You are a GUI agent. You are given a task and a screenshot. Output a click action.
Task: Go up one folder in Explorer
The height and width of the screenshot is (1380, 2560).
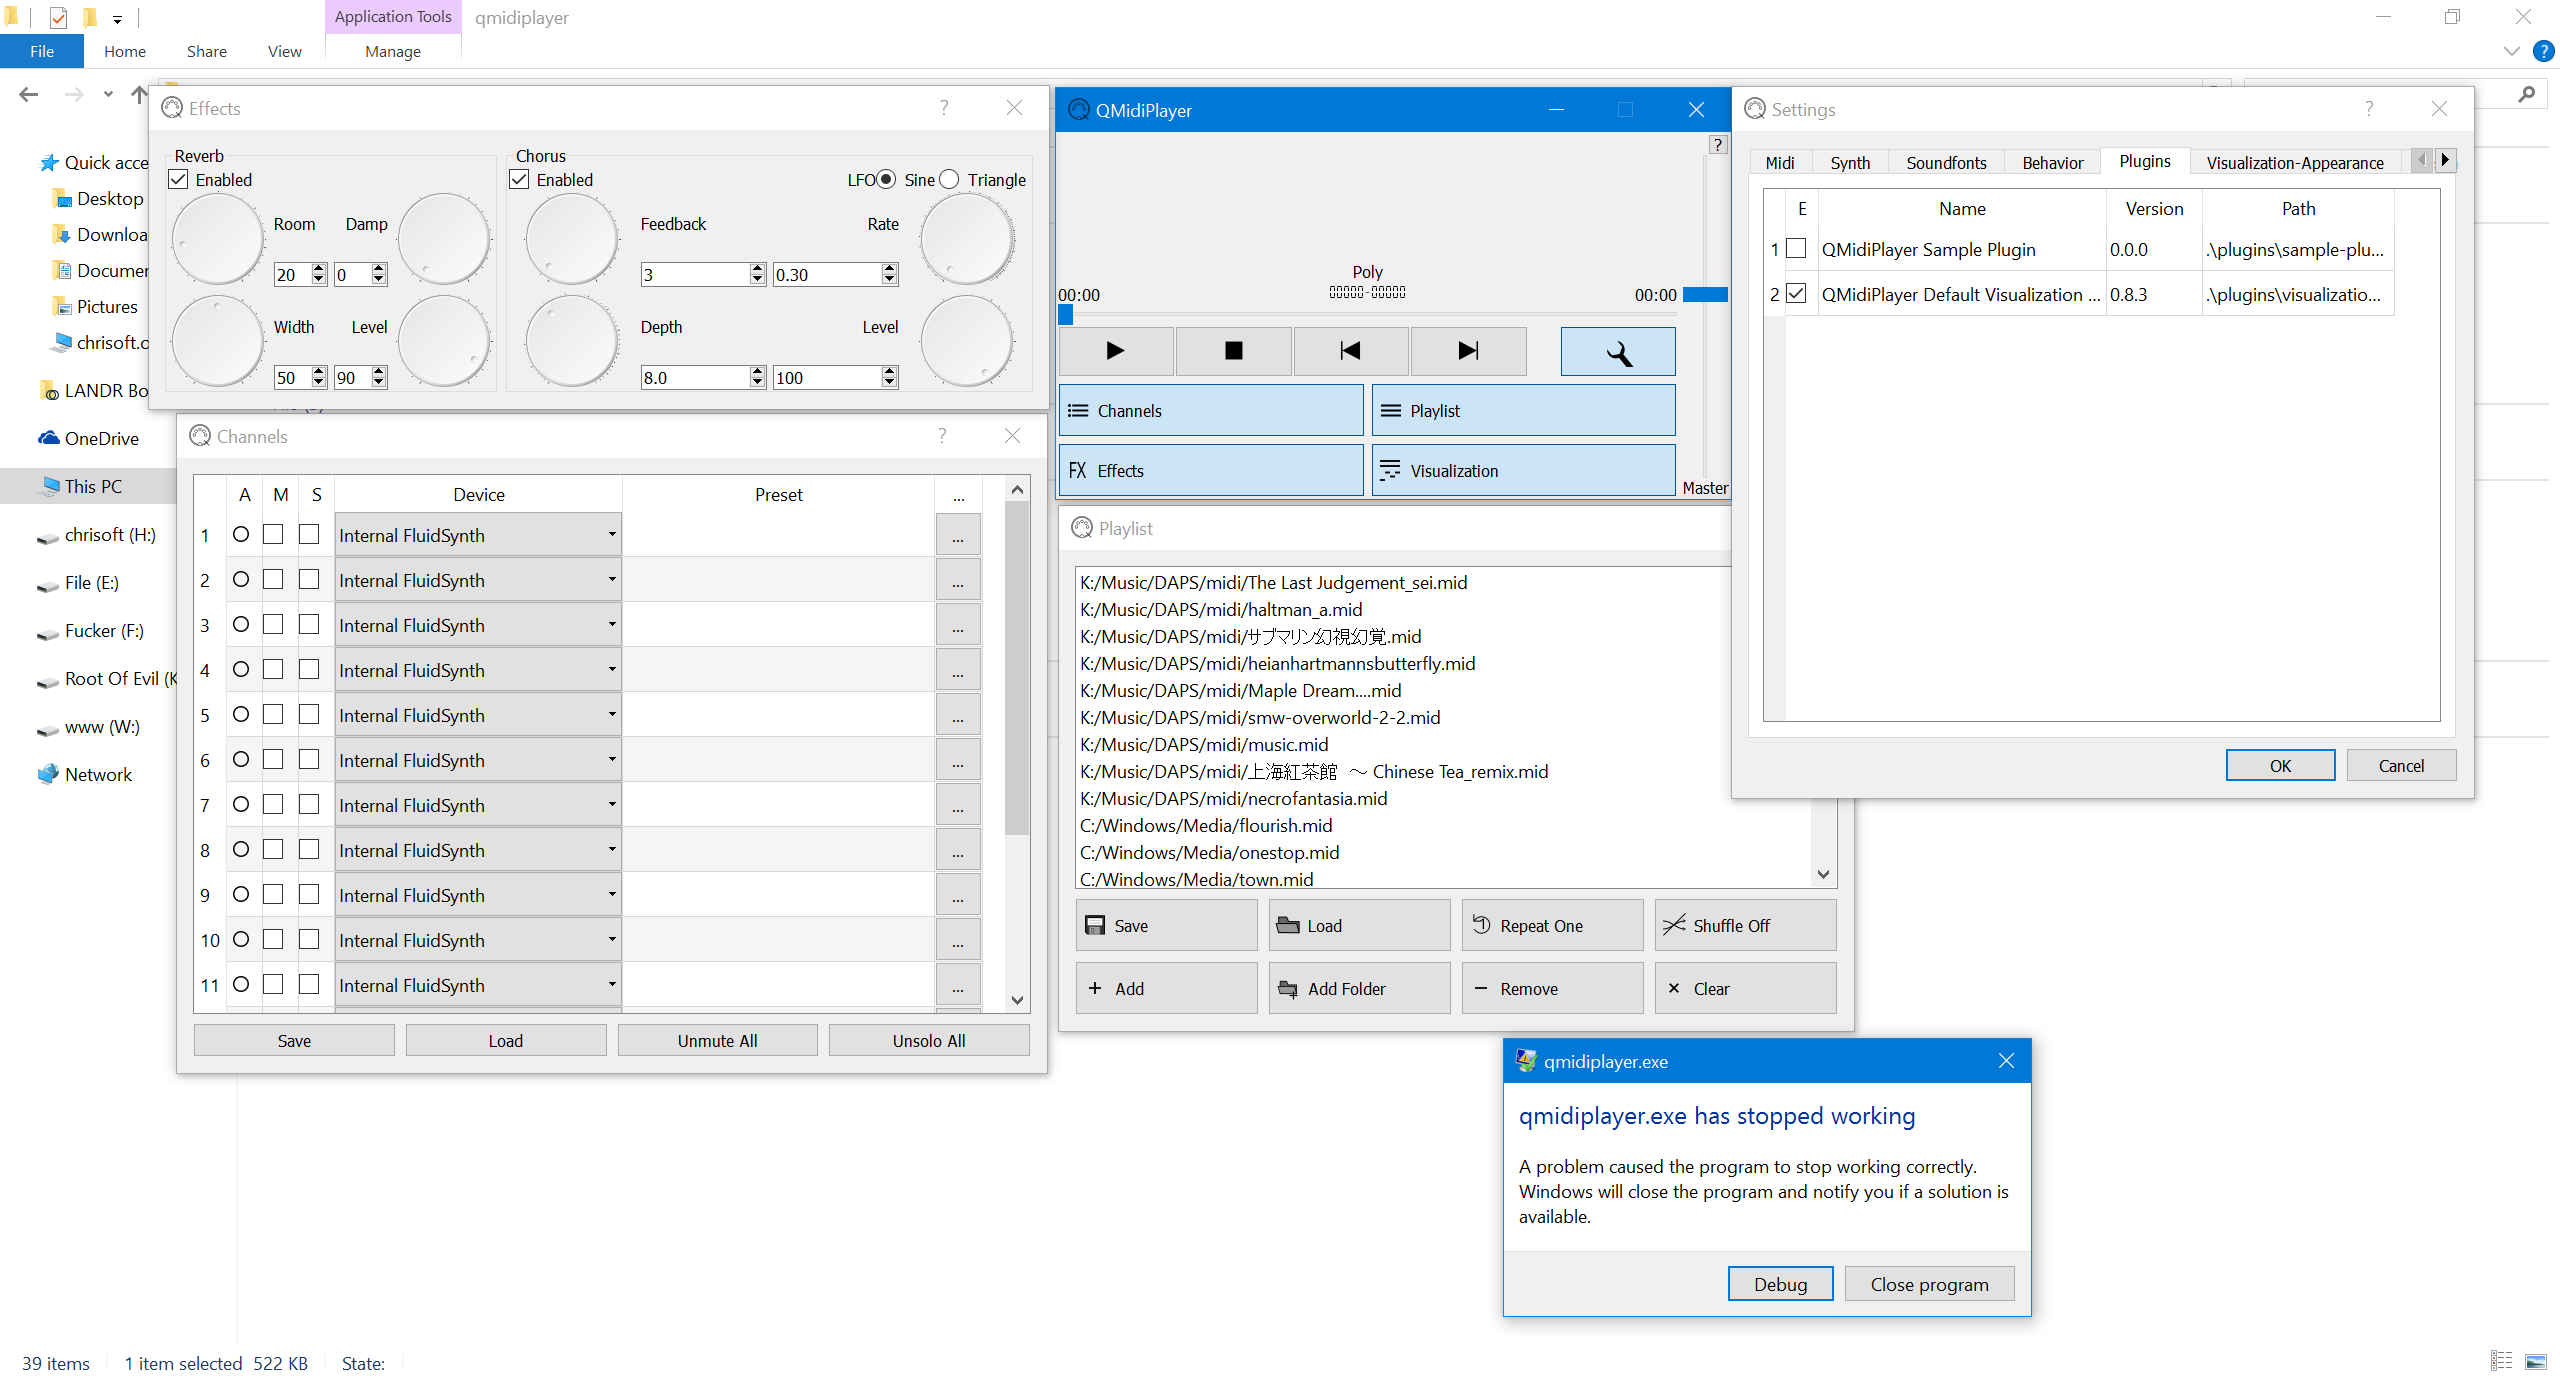click(139, 95)
